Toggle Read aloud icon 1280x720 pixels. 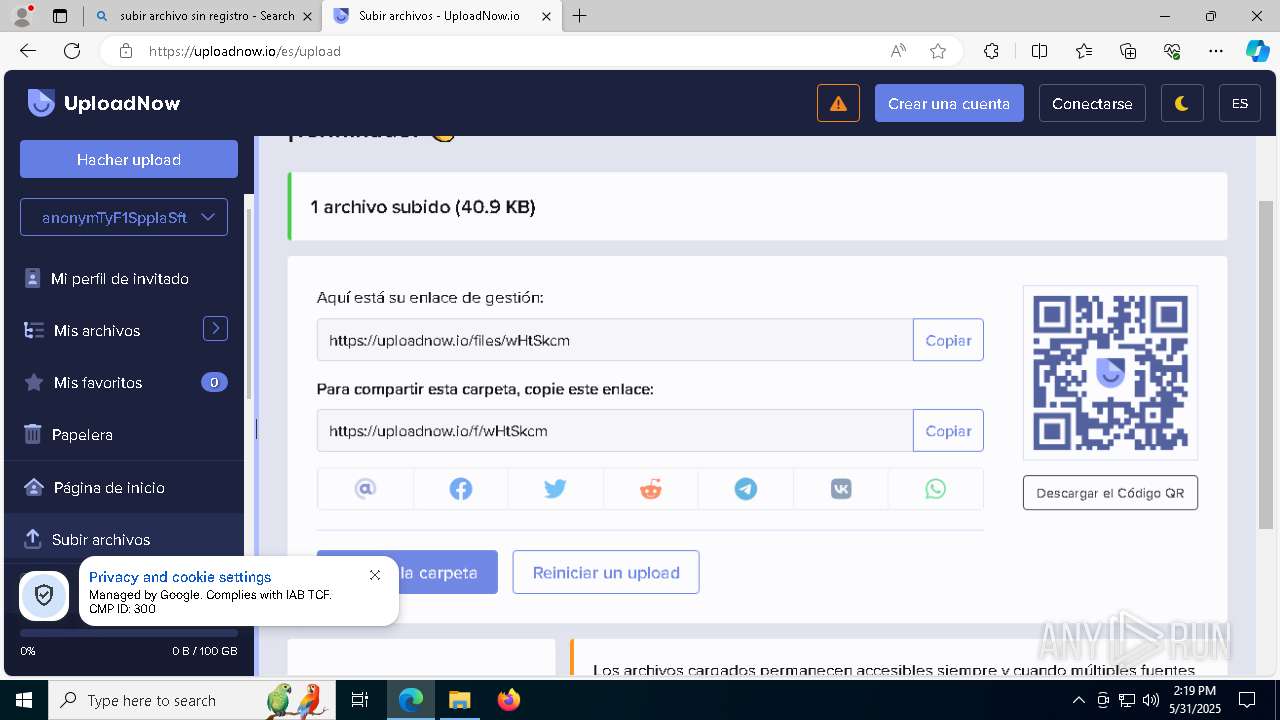(898, 51)
